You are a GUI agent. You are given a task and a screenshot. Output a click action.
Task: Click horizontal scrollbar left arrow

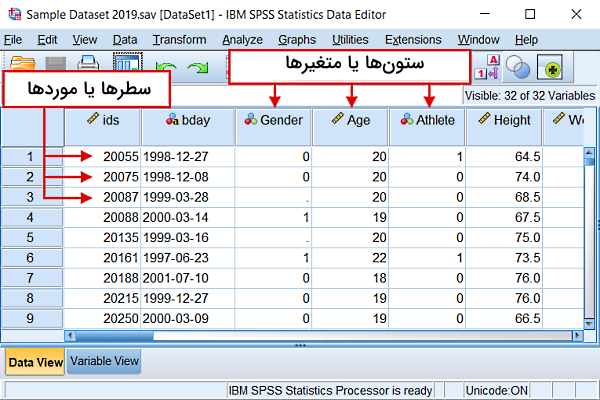pos(70,336)
